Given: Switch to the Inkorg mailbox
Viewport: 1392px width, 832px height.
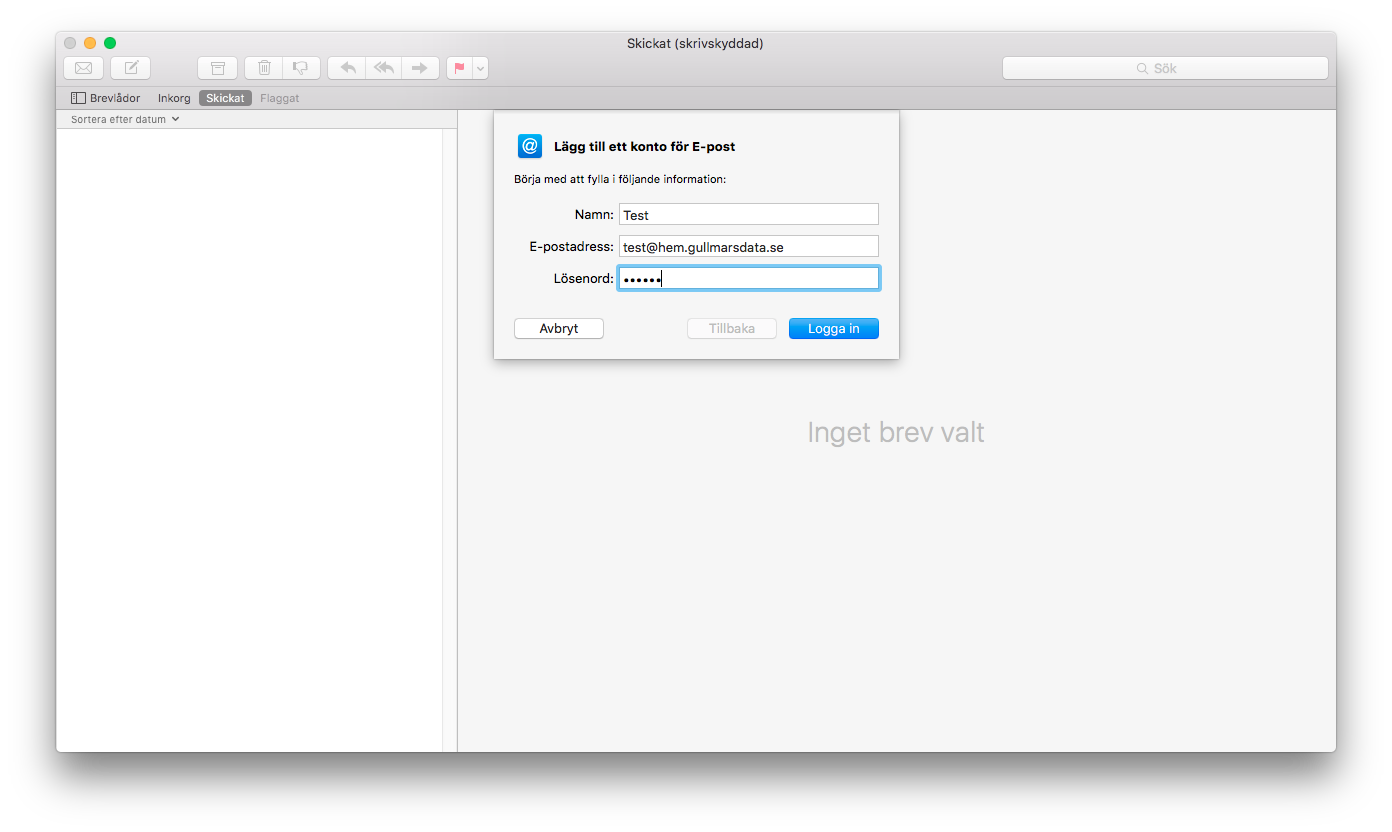Looking at the screenshot, I should click(174, 98).
